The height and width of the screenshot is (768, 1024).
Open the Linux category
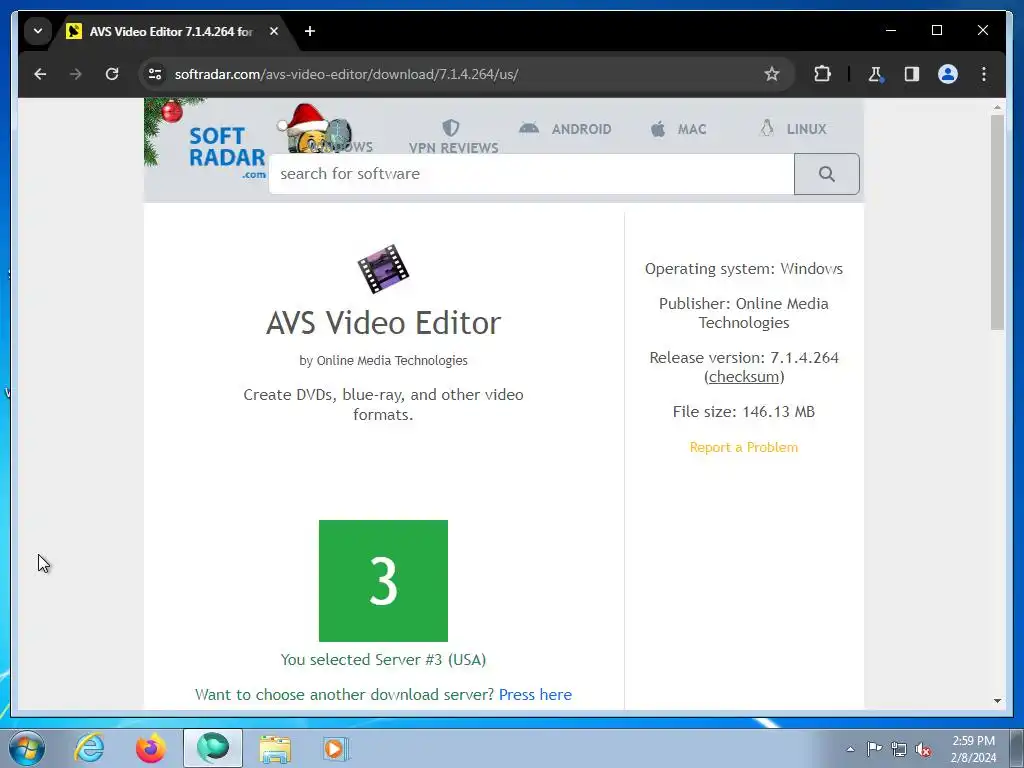807,129
